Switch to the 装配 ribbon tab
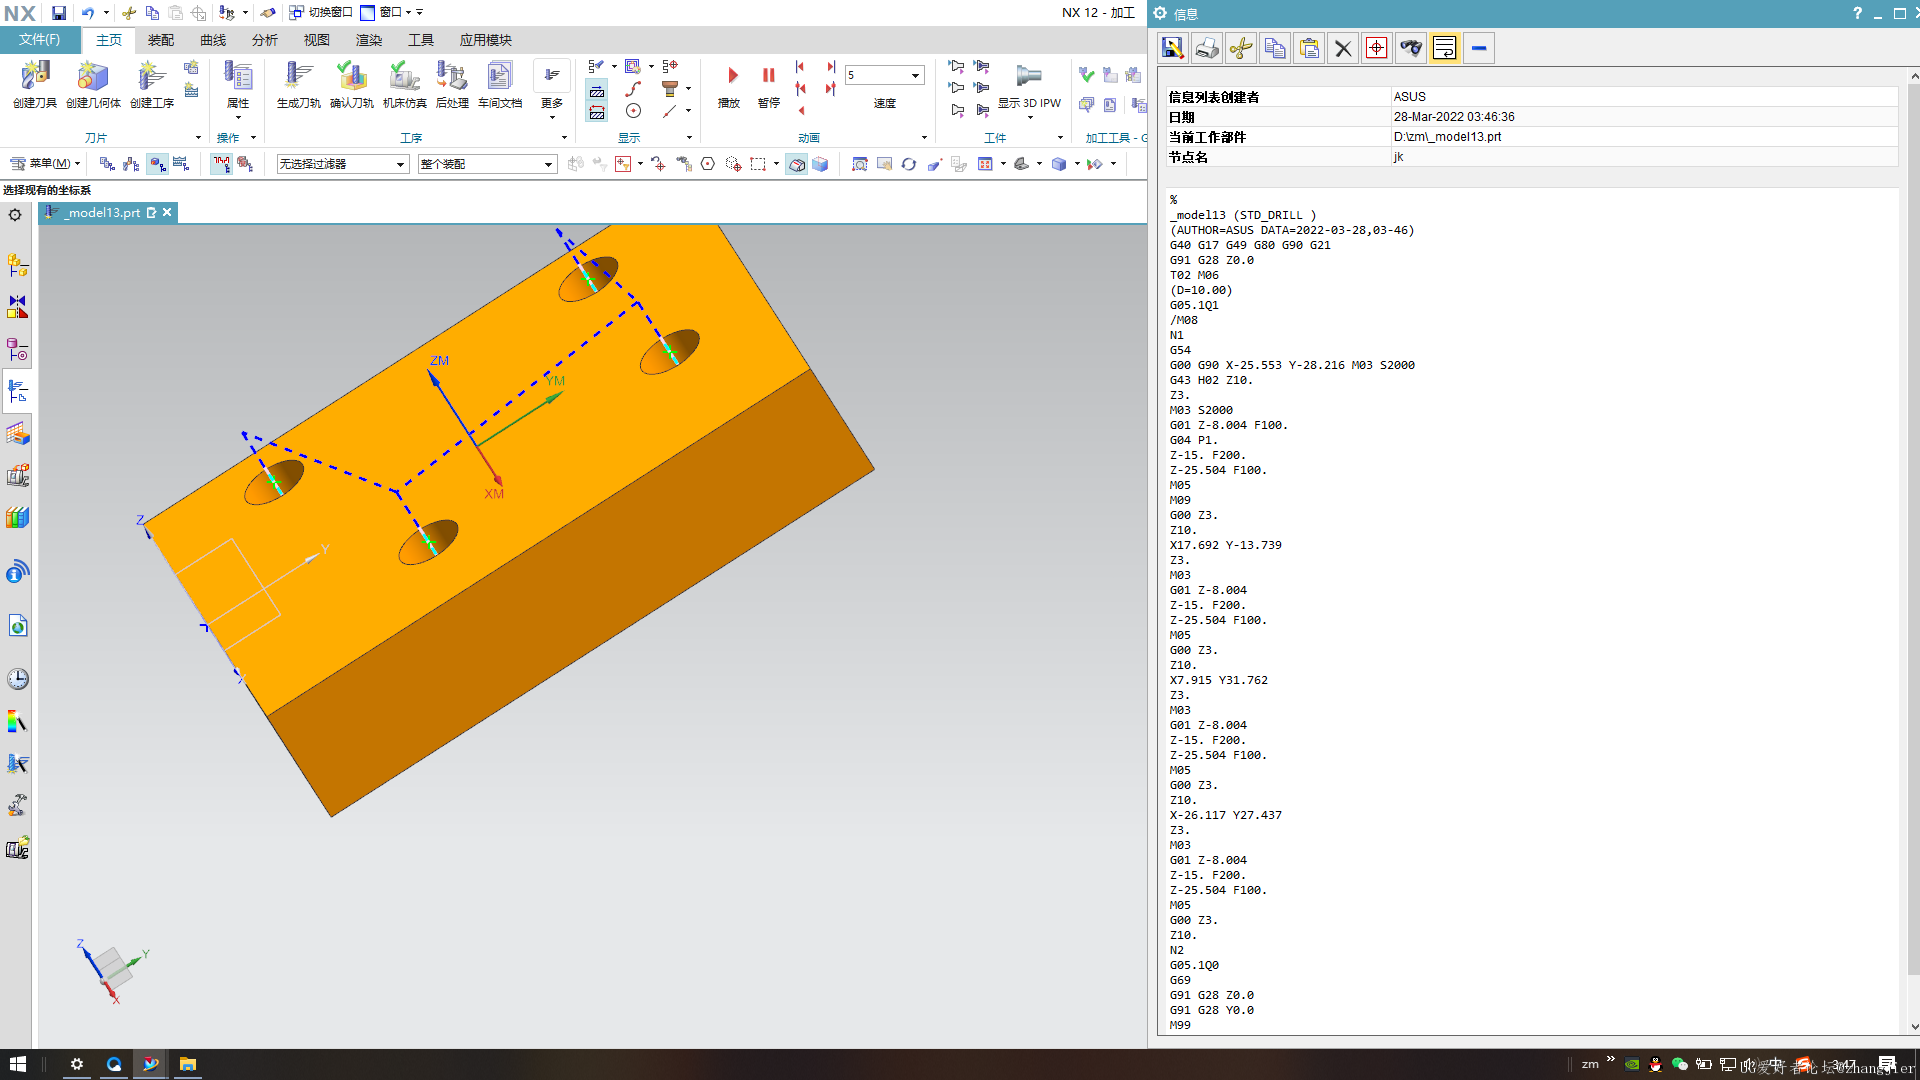The height and width of the screenshot is (1080, 1920). coord(161,40)
